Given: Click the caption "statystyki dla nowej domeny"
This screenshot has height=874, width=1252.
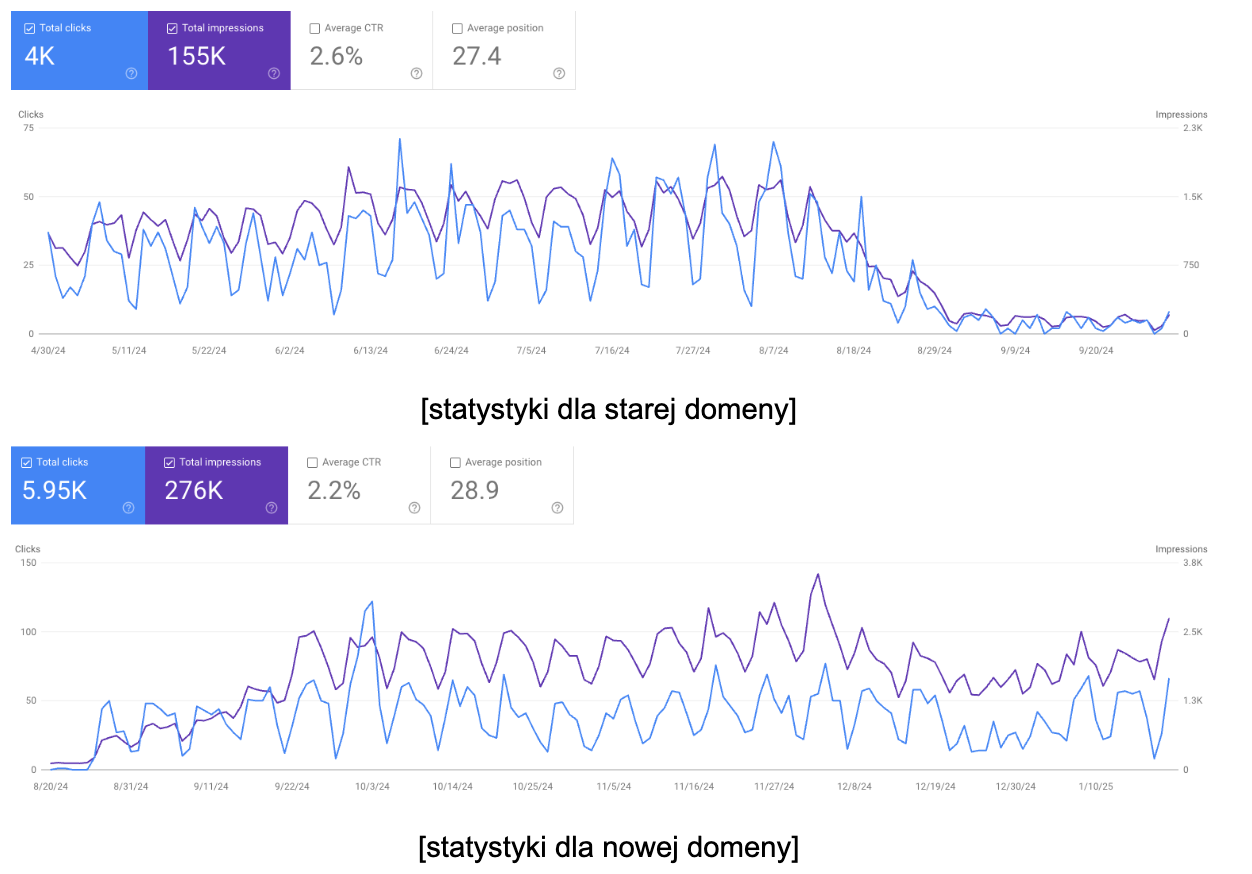Looking at the screenshot, I should [609, 848].
